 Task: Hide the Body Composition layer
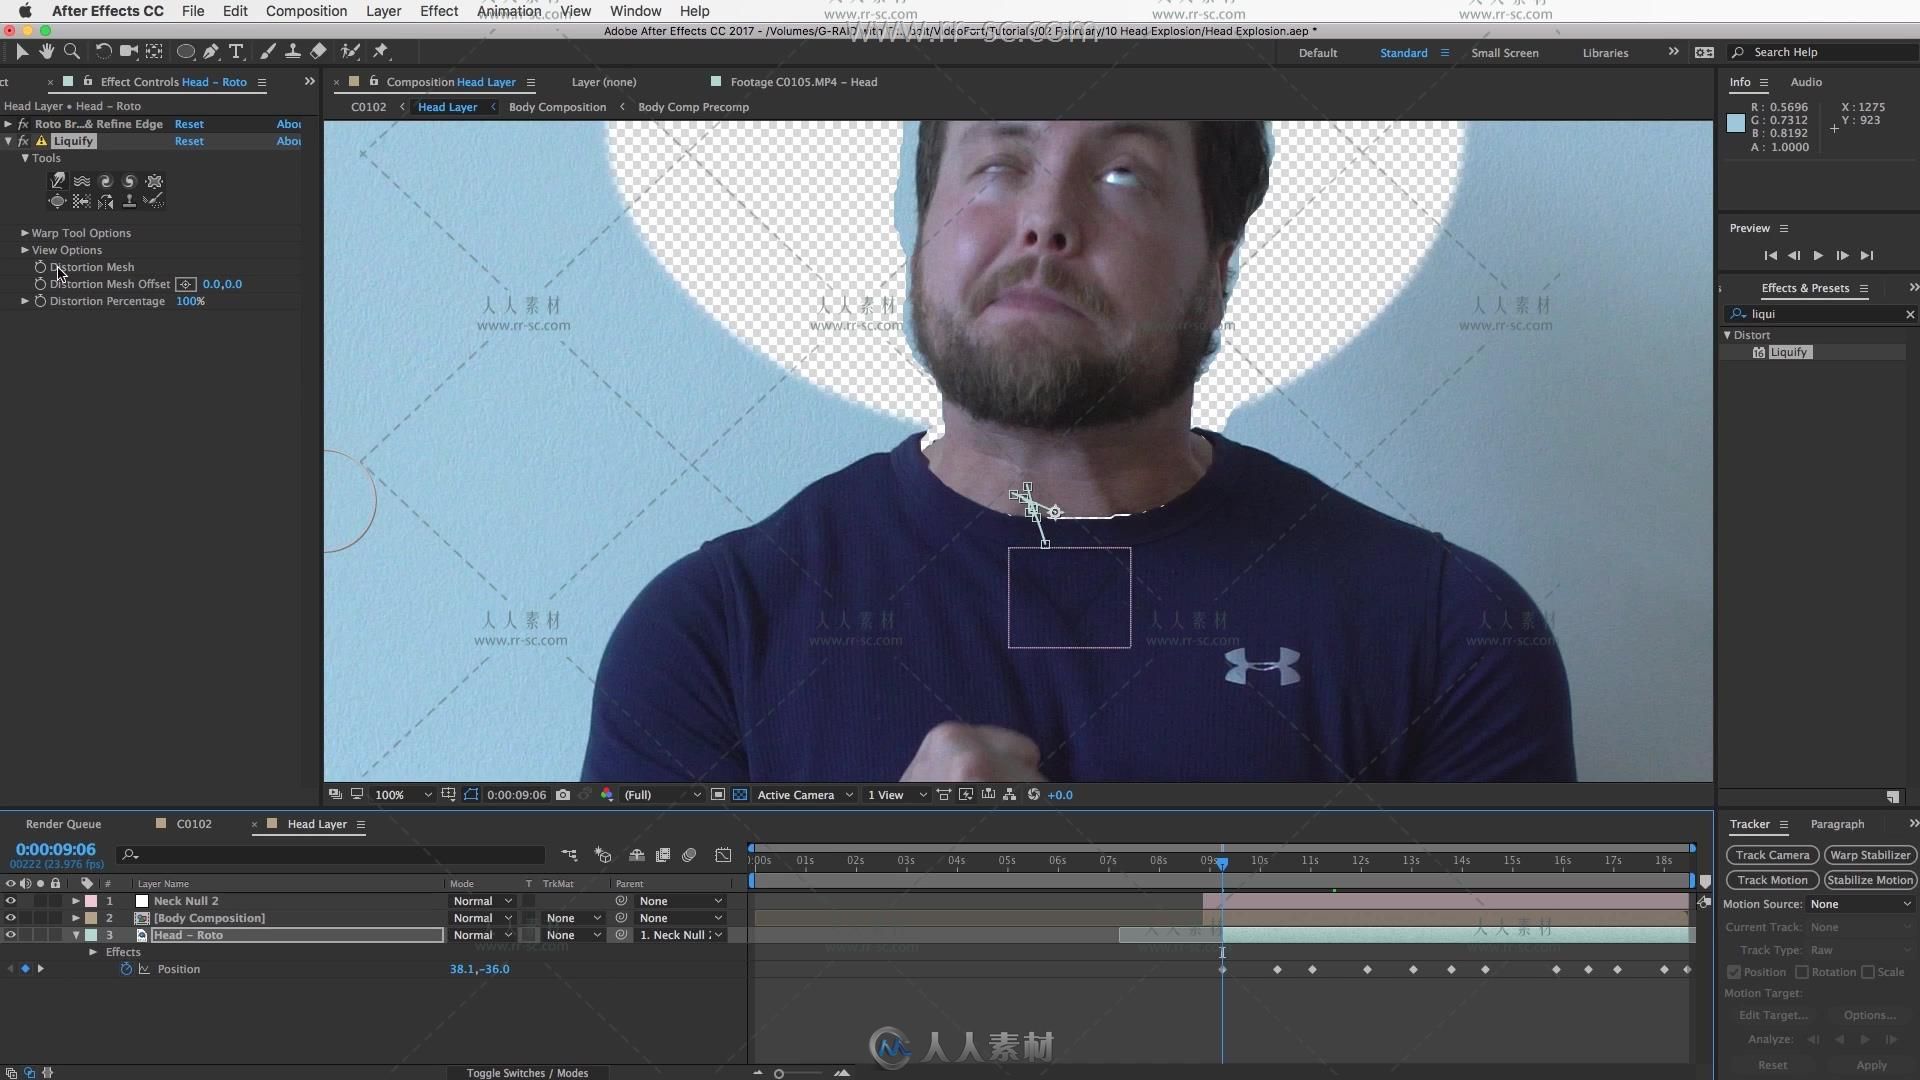(10, 918)
